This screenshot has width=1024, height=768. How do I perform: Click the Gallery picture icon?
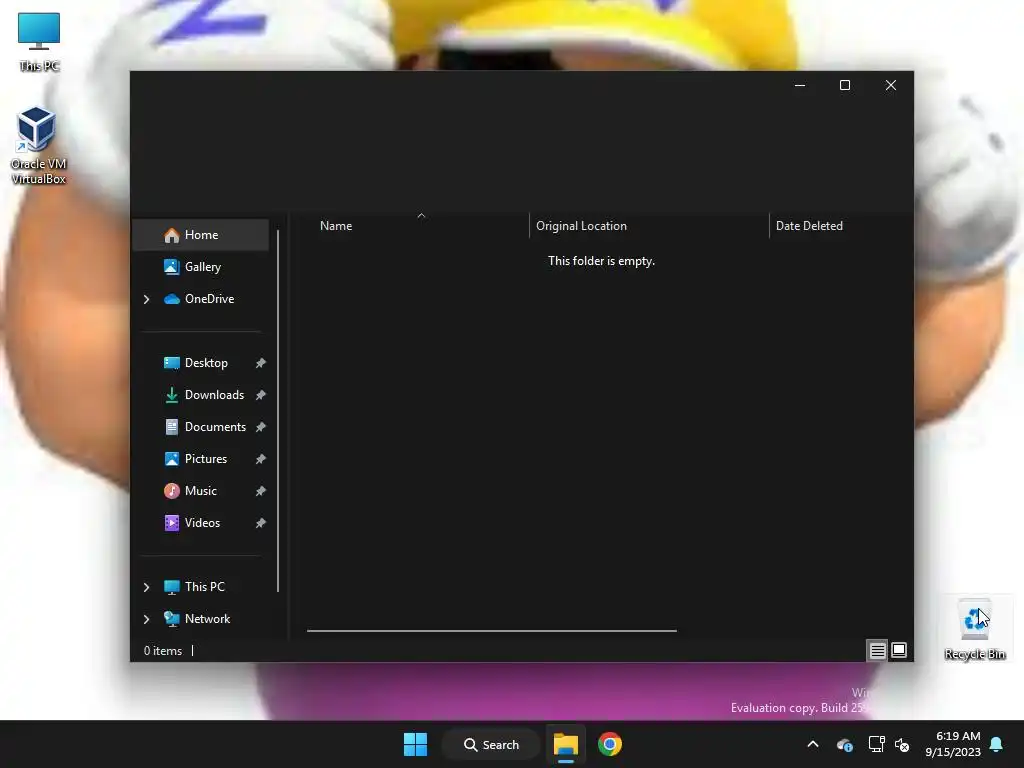[x=172, y=267]
